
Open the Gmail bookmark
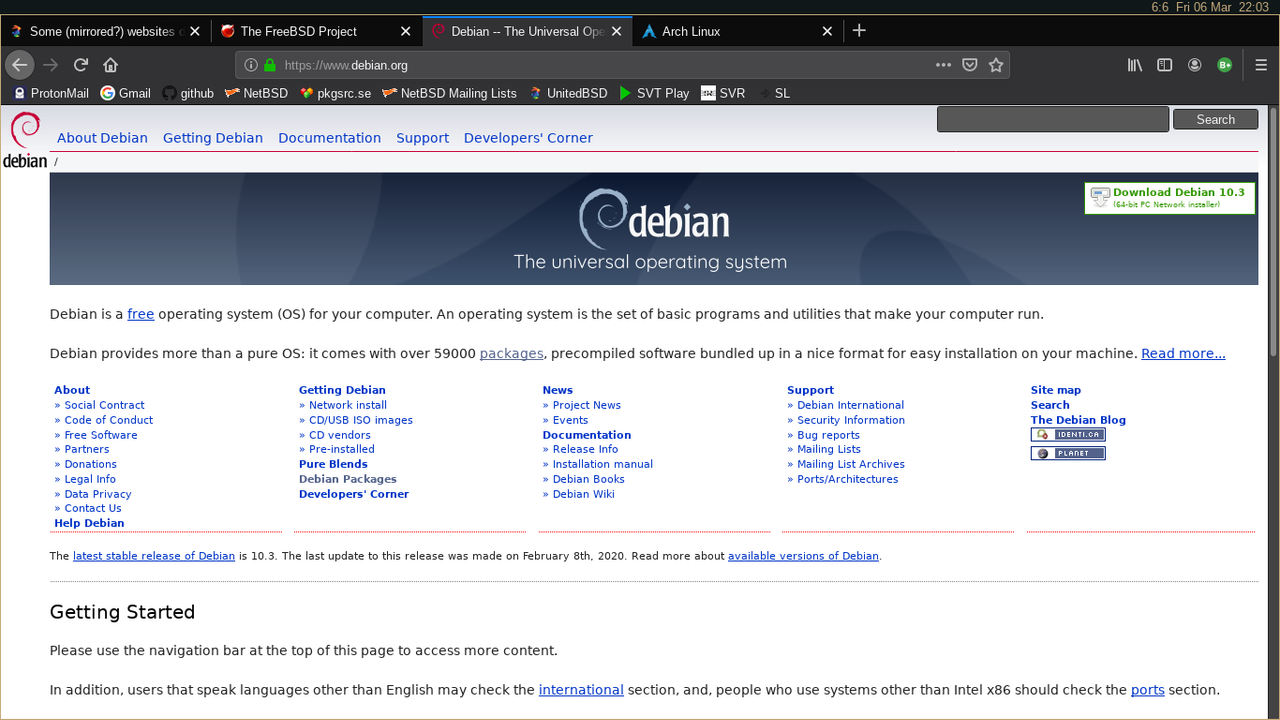125,93
